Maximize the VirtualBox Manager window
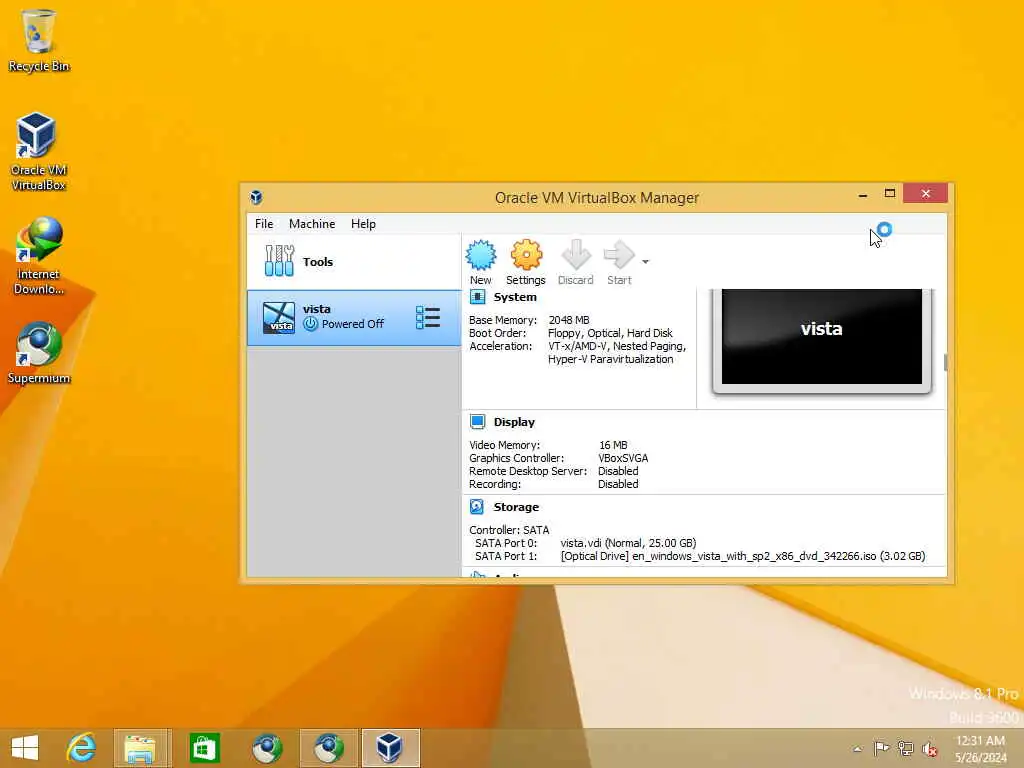The image size is (1024, 768). 889,194
